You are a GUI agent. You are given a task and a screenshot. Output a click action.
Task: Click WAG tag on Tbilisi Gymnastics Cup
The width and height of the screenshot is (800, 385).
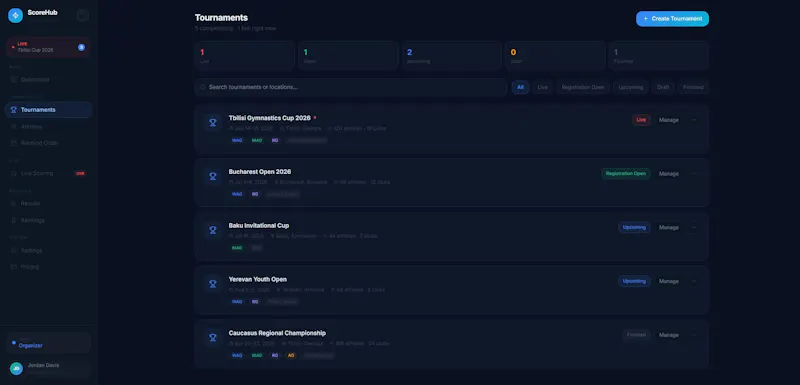coord(237,140)
